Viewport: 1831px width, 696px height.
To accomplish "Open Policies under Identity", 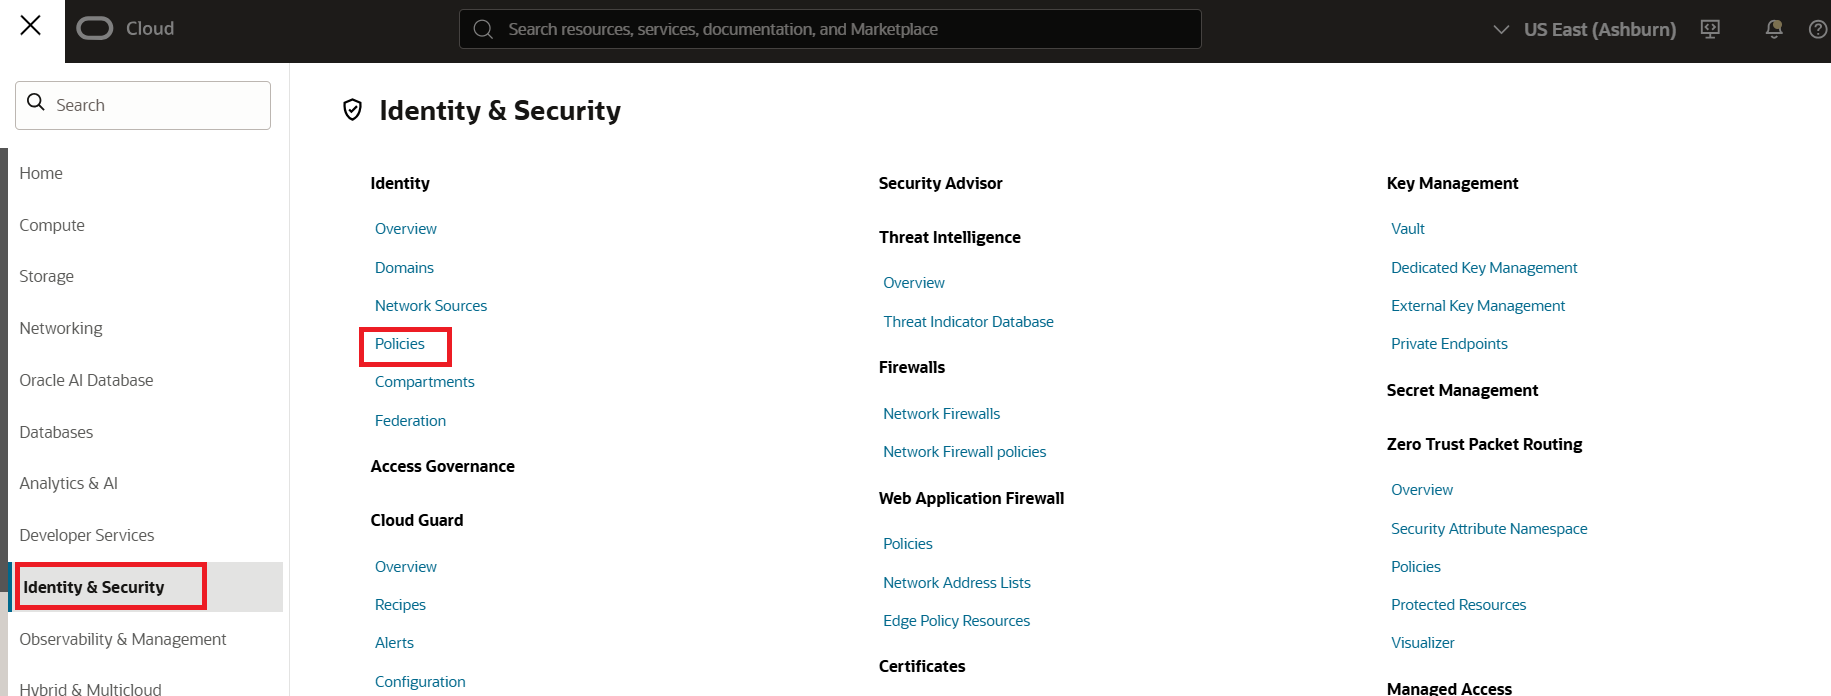I will [400, 344].
